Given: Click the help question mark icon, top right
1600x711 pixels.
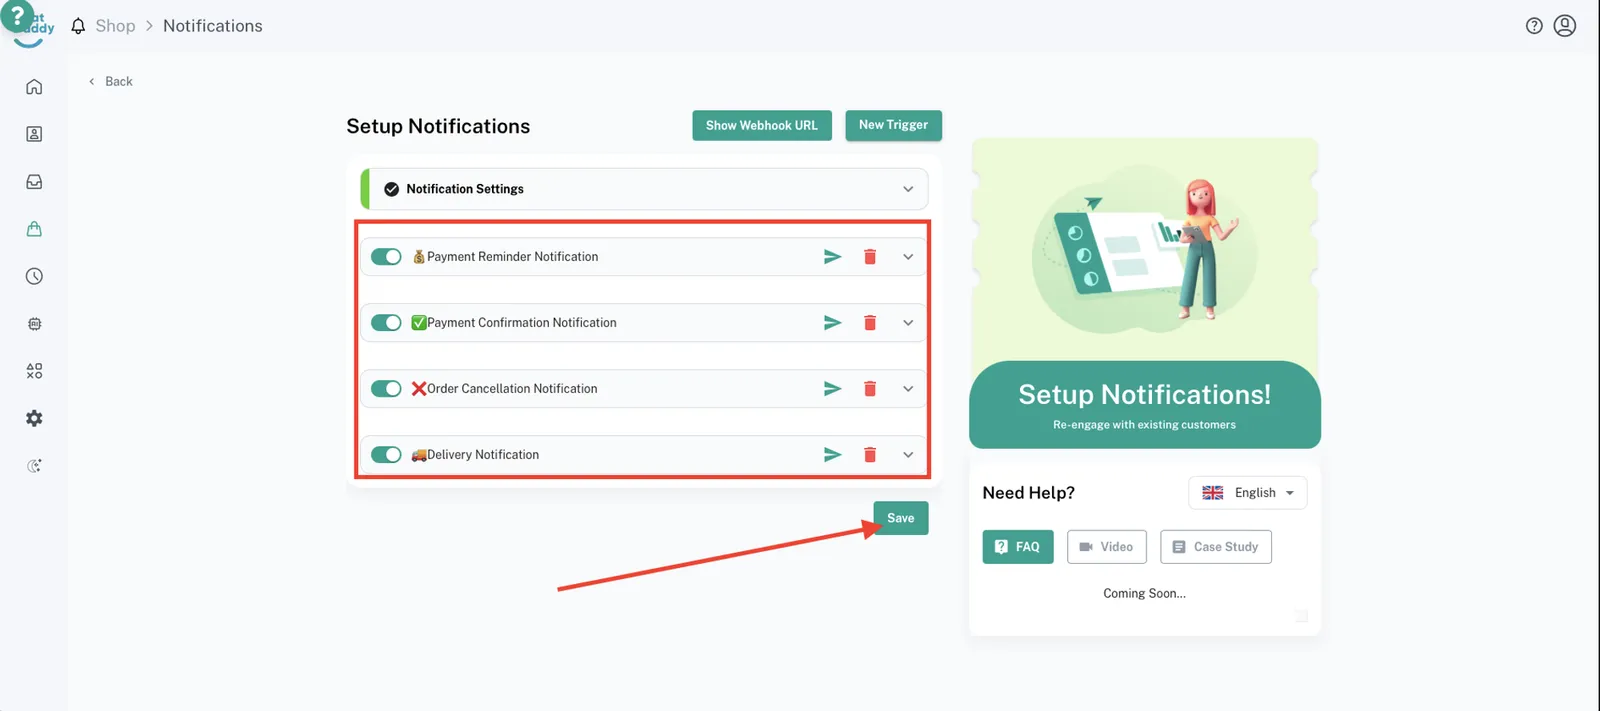Looking at the screenshot, I should tap(1534, 26).
